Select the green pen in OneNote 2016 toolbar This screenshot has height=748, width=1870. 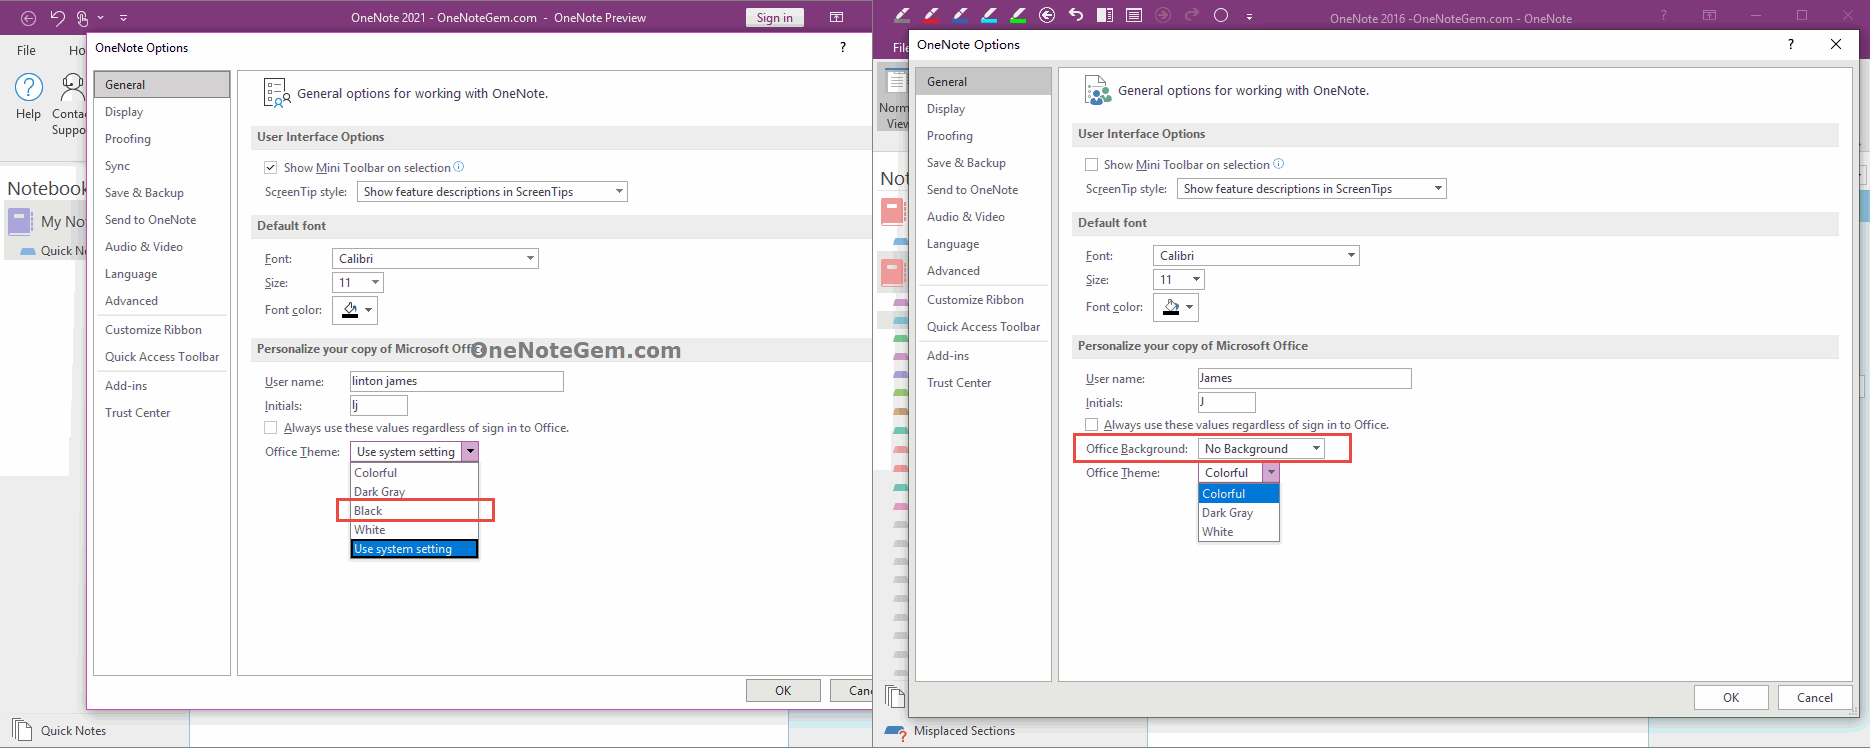1018,15
